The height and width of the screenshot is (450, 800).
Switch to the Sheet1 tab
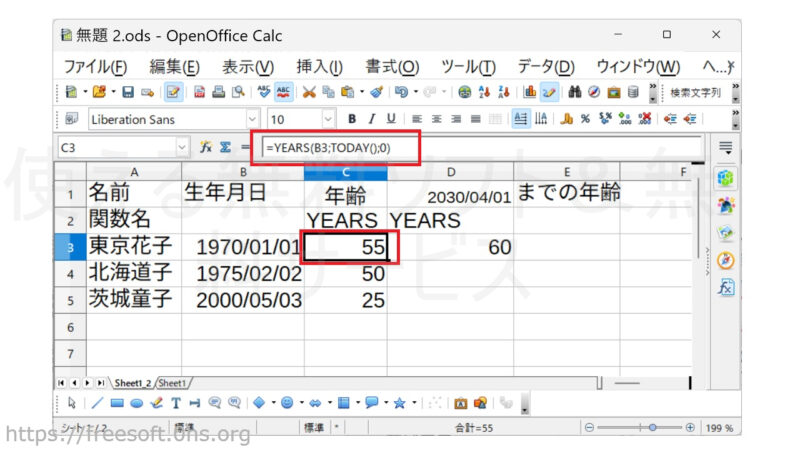pyautogui.click(x=173, y=383)
